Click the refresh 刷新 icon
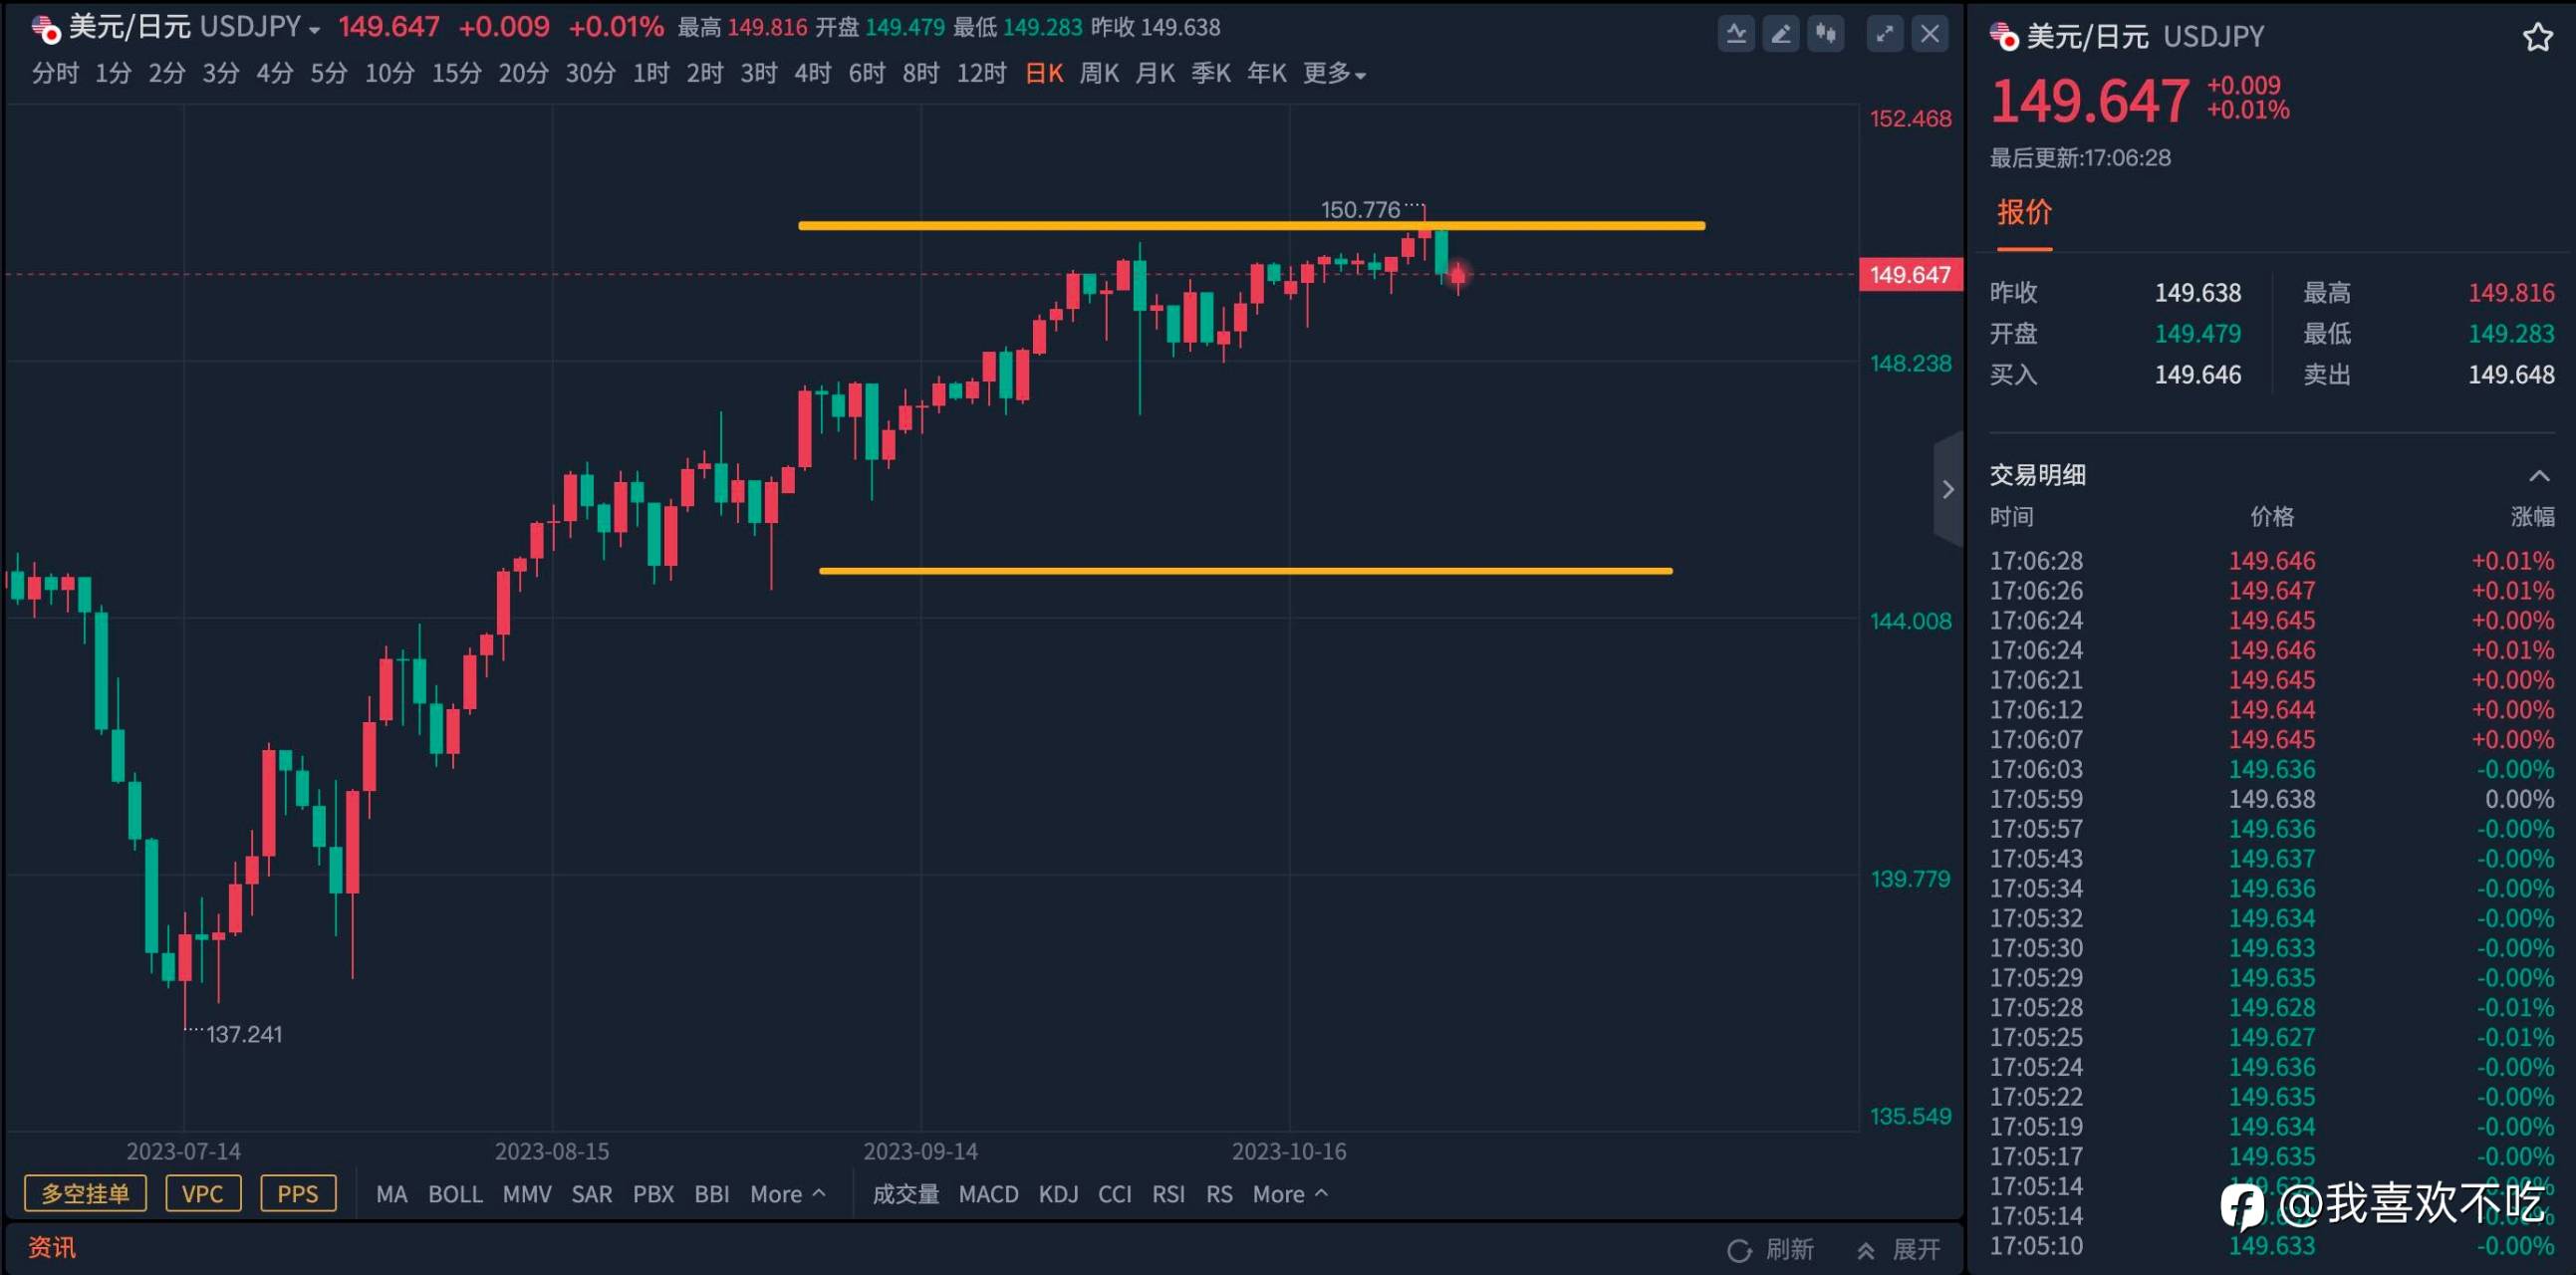 pyautogui.click(x=1740, y=1250)
